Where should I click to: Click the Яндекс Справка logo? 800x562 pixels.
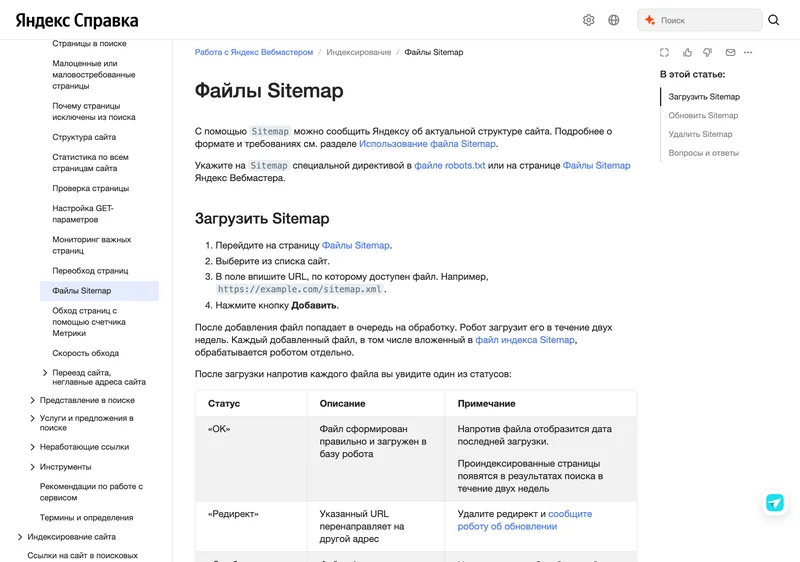point(77,20)
